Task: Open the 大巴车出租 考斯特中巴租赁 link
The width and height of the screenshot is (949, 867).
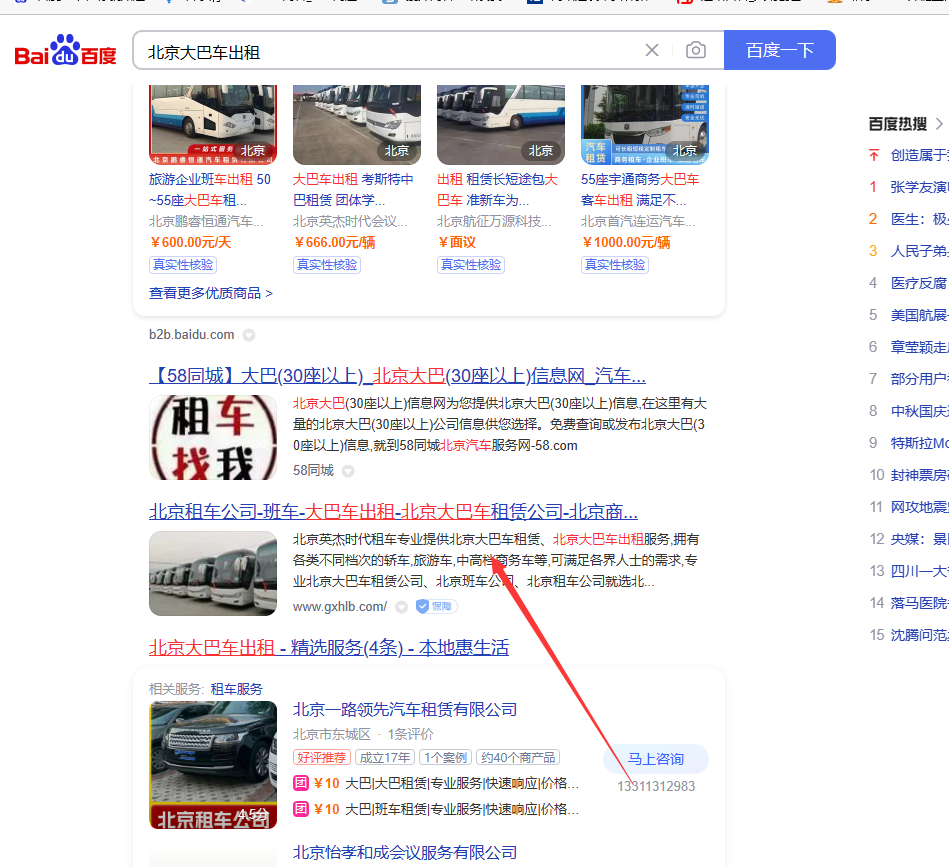Action: click(353, 189)
